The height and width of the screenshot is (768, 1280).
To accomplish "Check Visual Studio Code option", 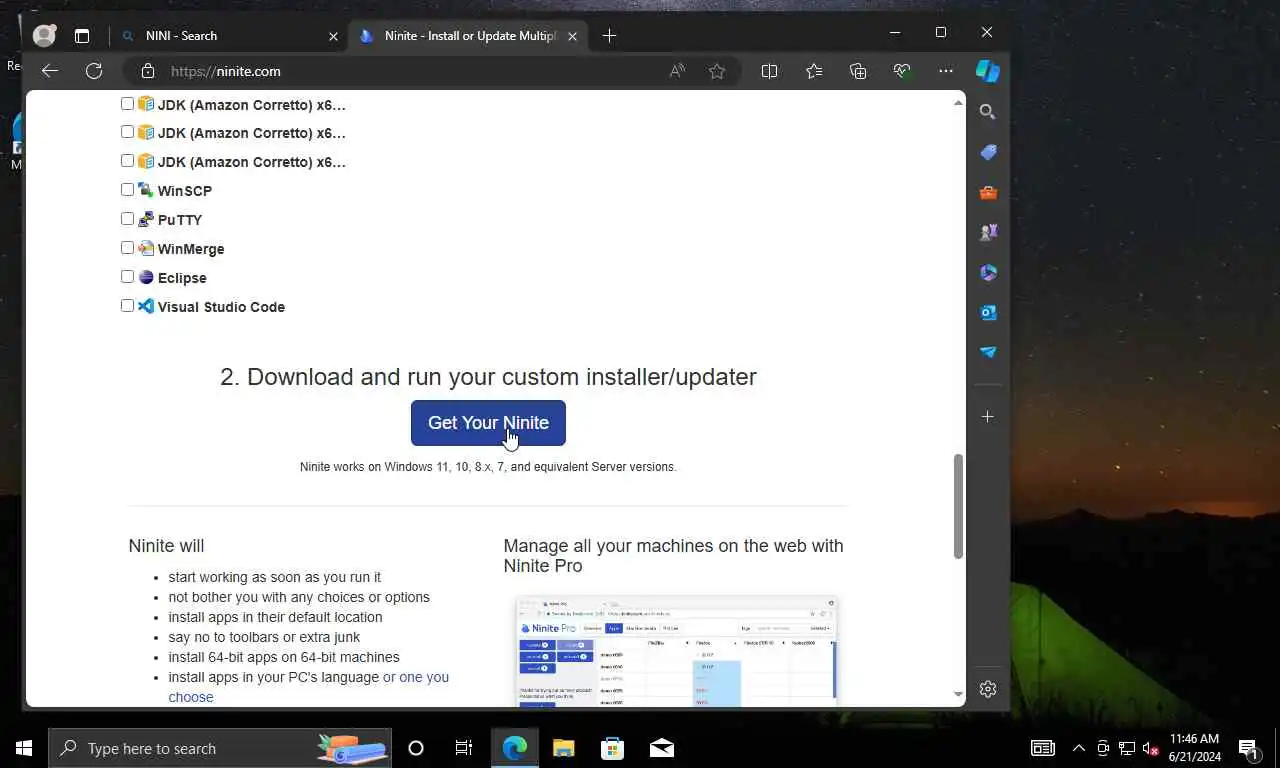I will pos(127,306).
